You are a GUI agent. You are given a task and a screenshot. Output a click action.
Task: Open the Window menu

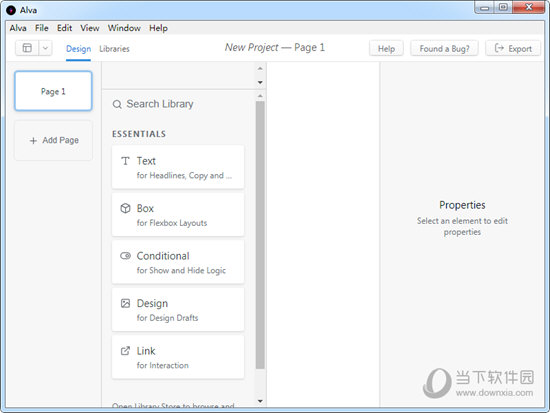124,28
